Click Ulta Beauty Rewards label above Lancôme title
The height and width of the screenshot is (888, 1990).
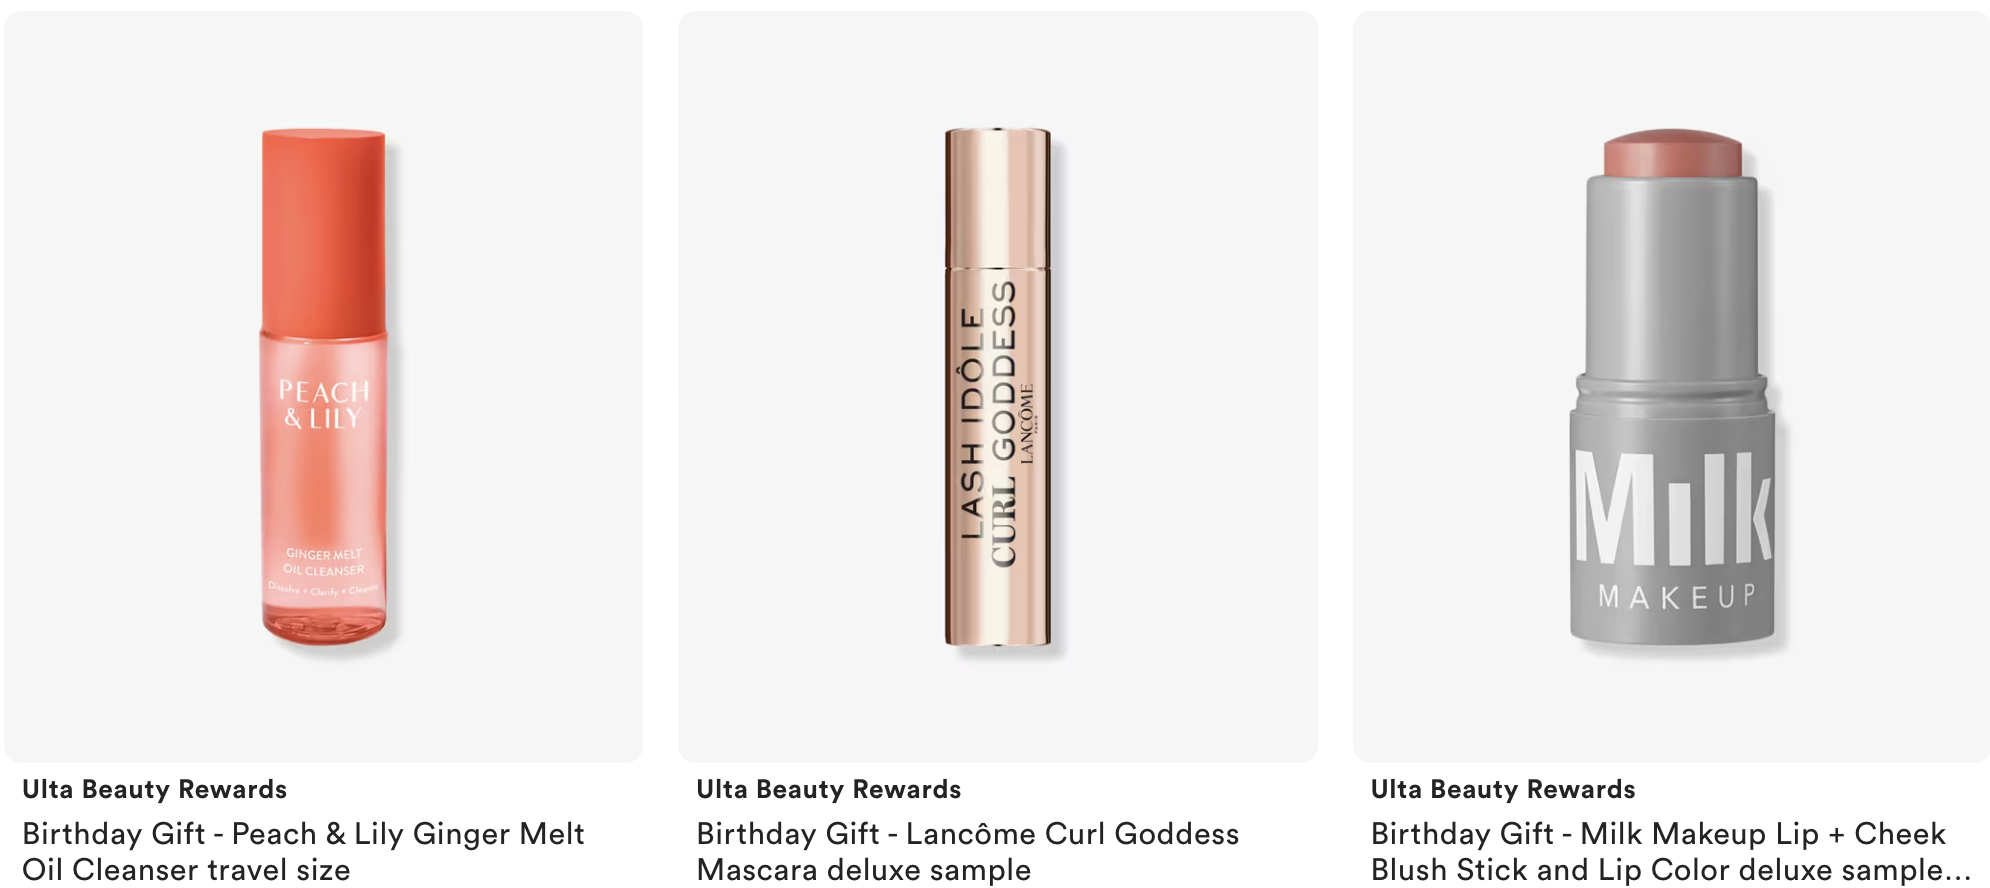[829, 789]
